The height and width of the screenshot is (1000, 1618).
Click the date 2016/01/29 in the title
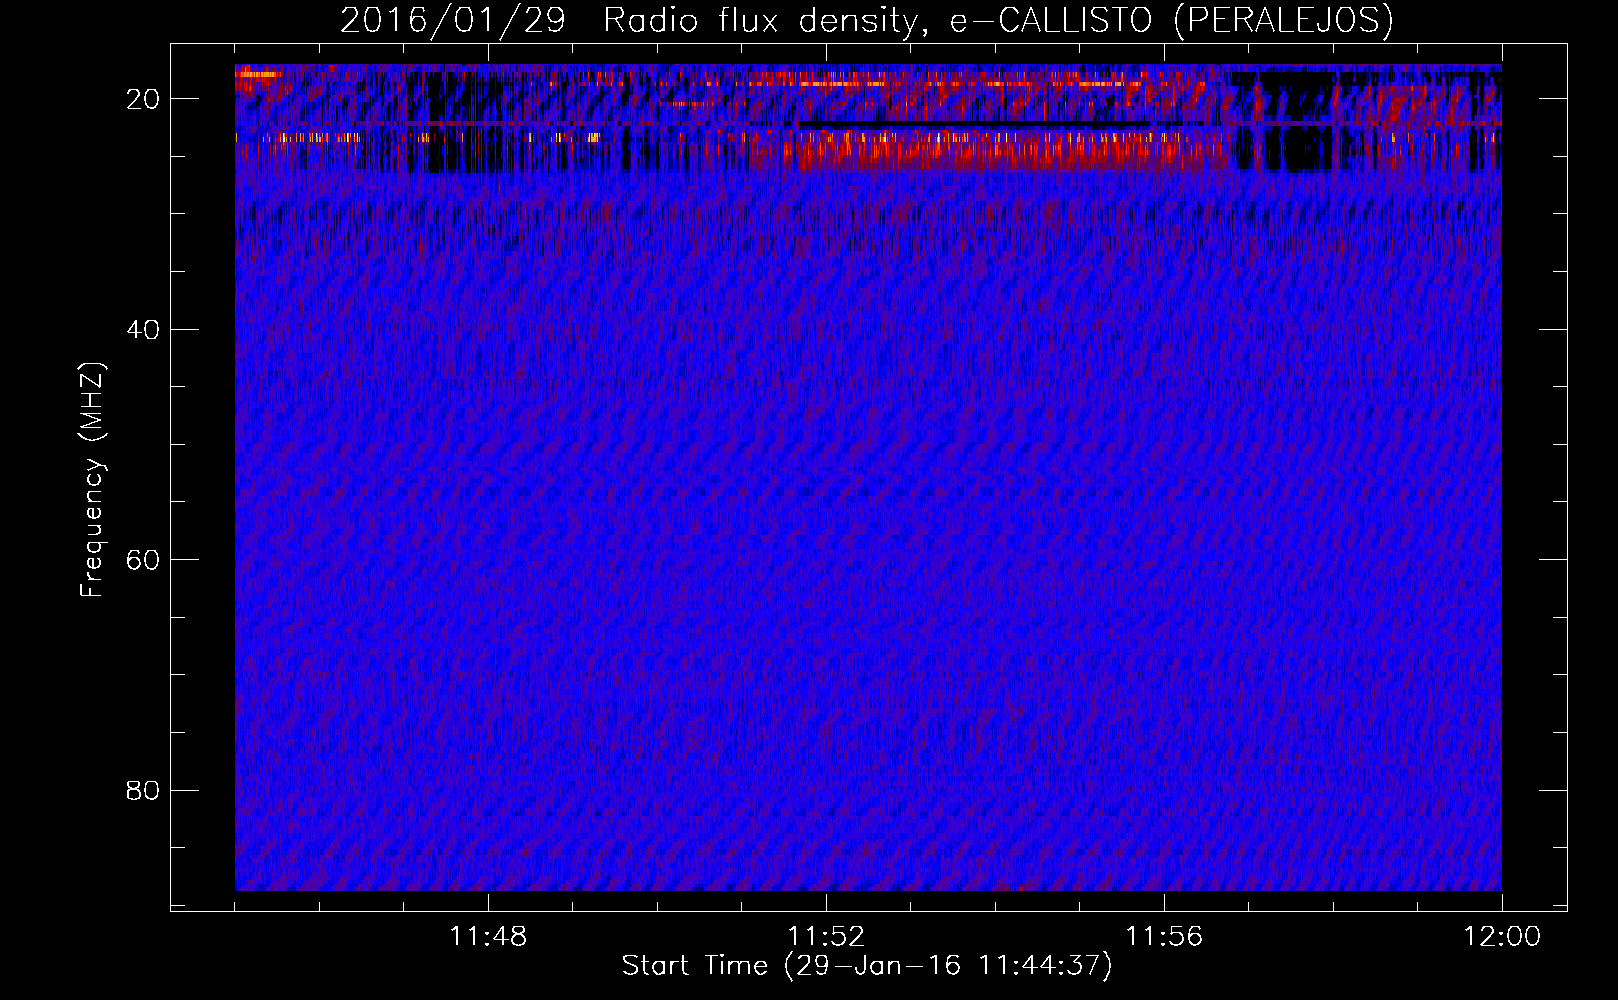tap(453, 20)
